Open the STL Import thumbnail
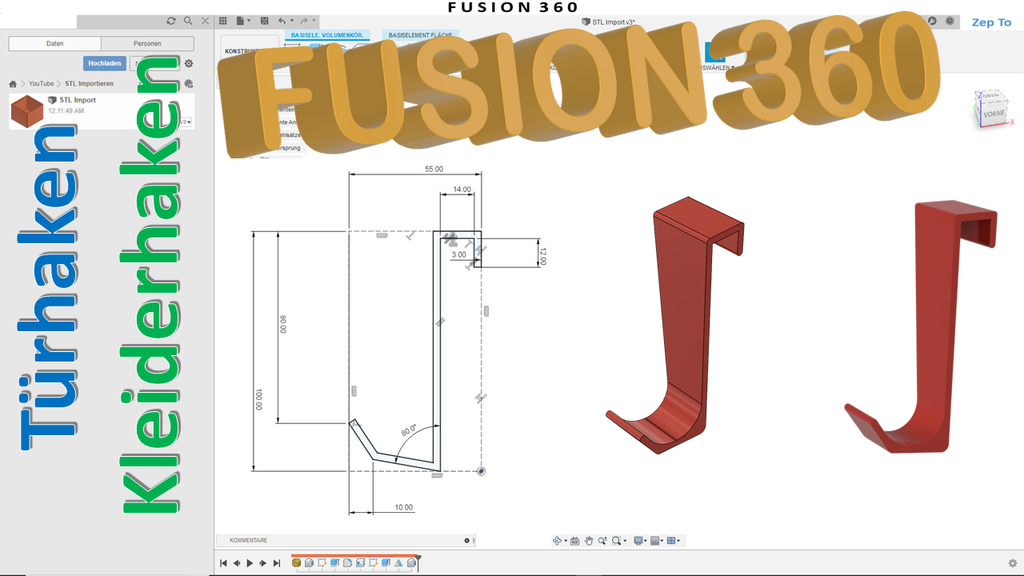The image size is (1024, 576). pos(27,111)
